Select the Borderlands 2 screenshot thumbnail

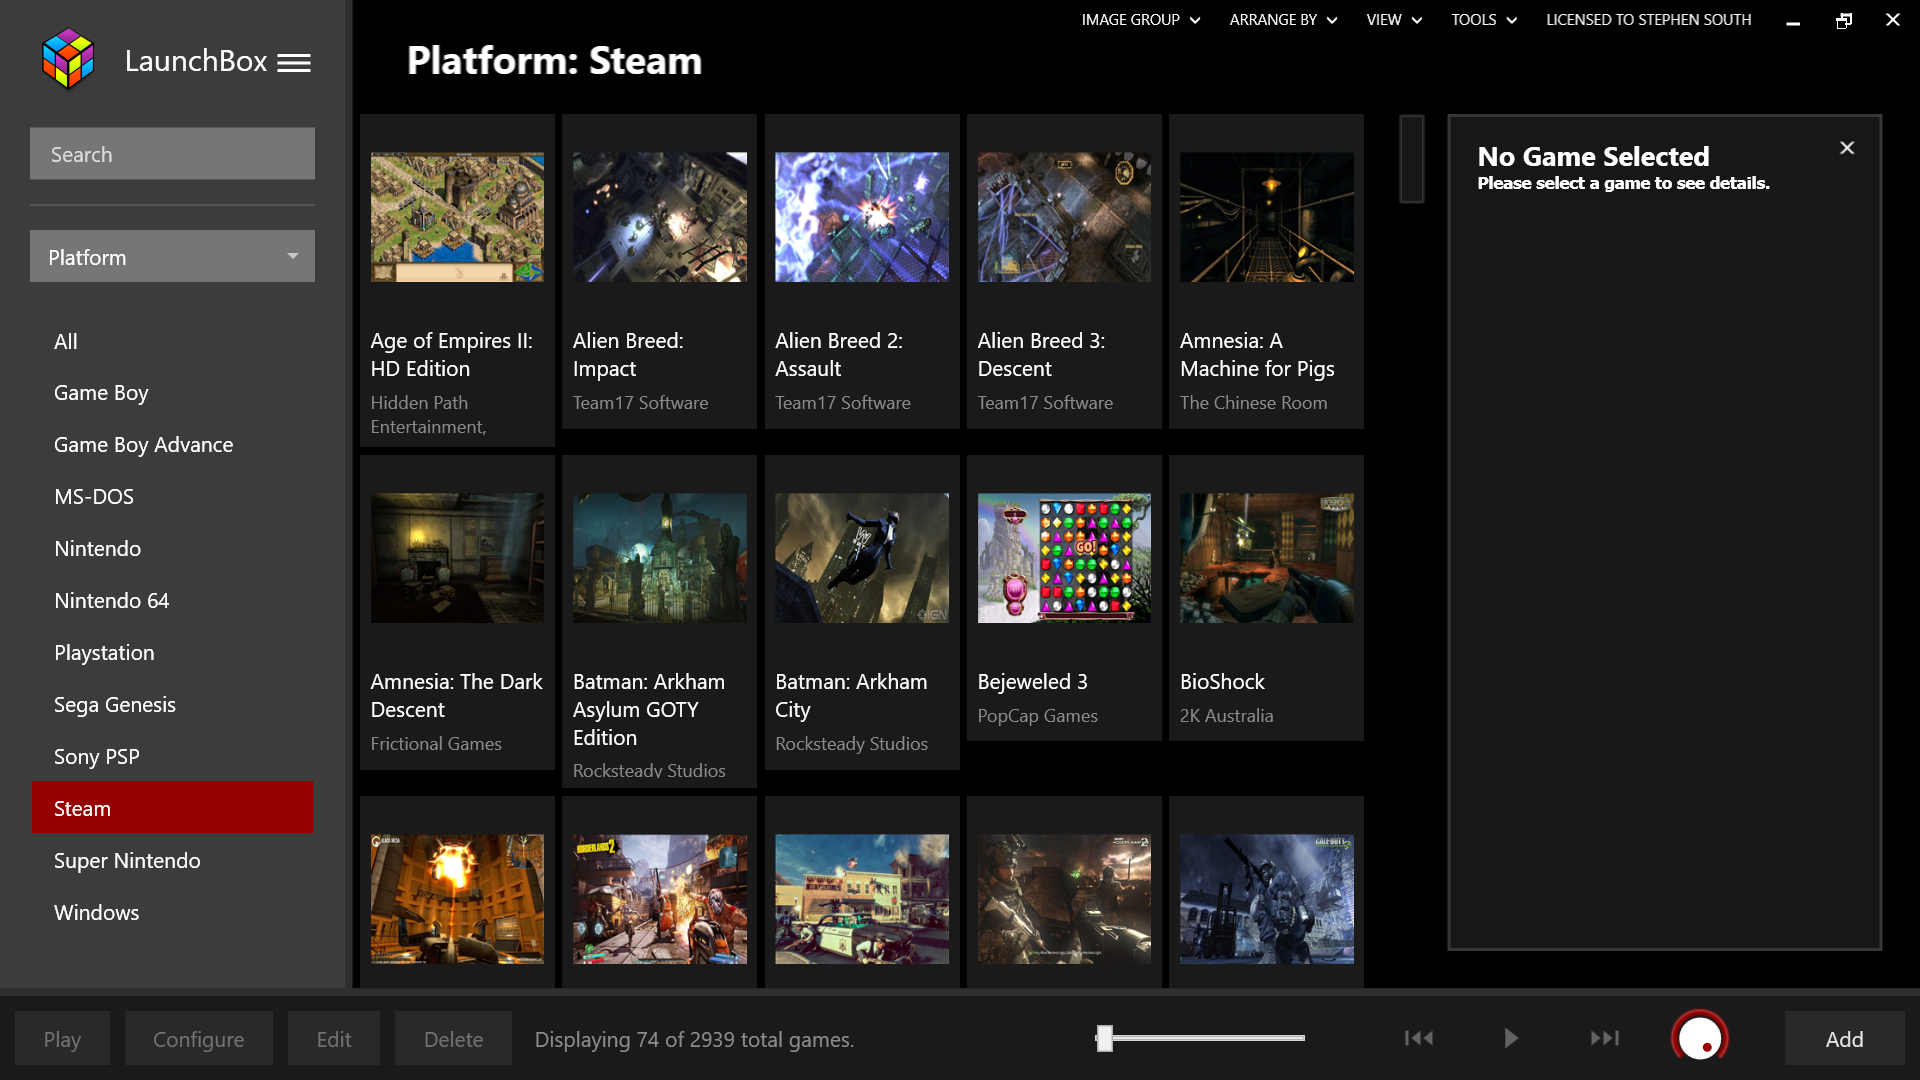(660, 899)
